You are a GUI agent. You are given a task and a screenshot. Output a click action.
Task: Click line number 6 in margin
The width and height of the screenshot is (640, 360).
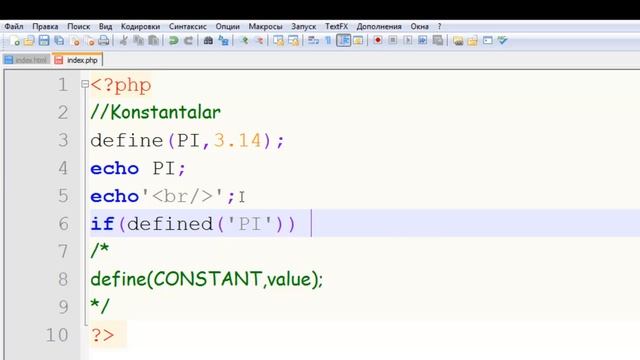coord(63,224)
